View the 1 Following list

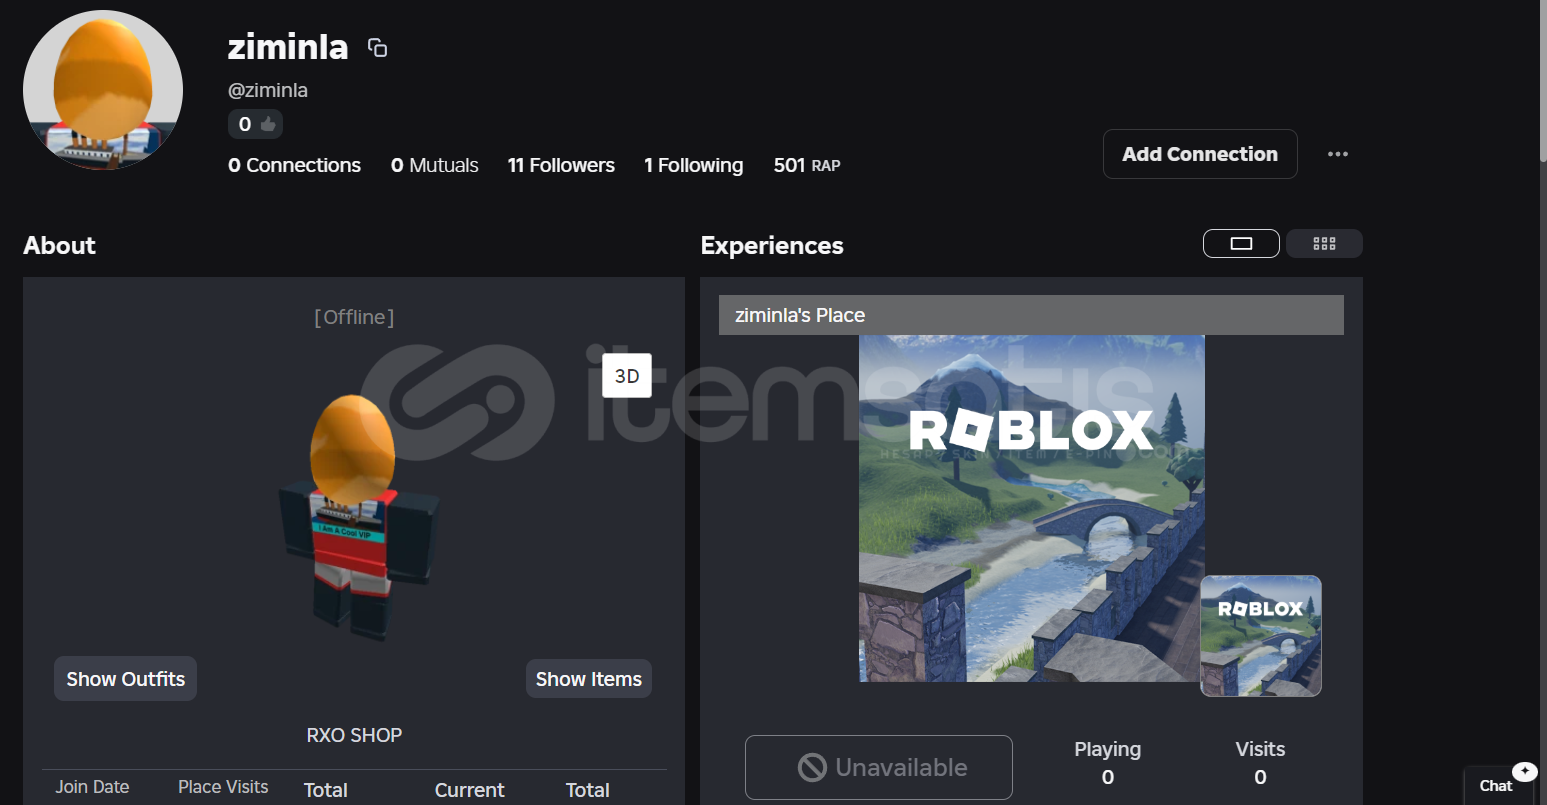point(693,165)
